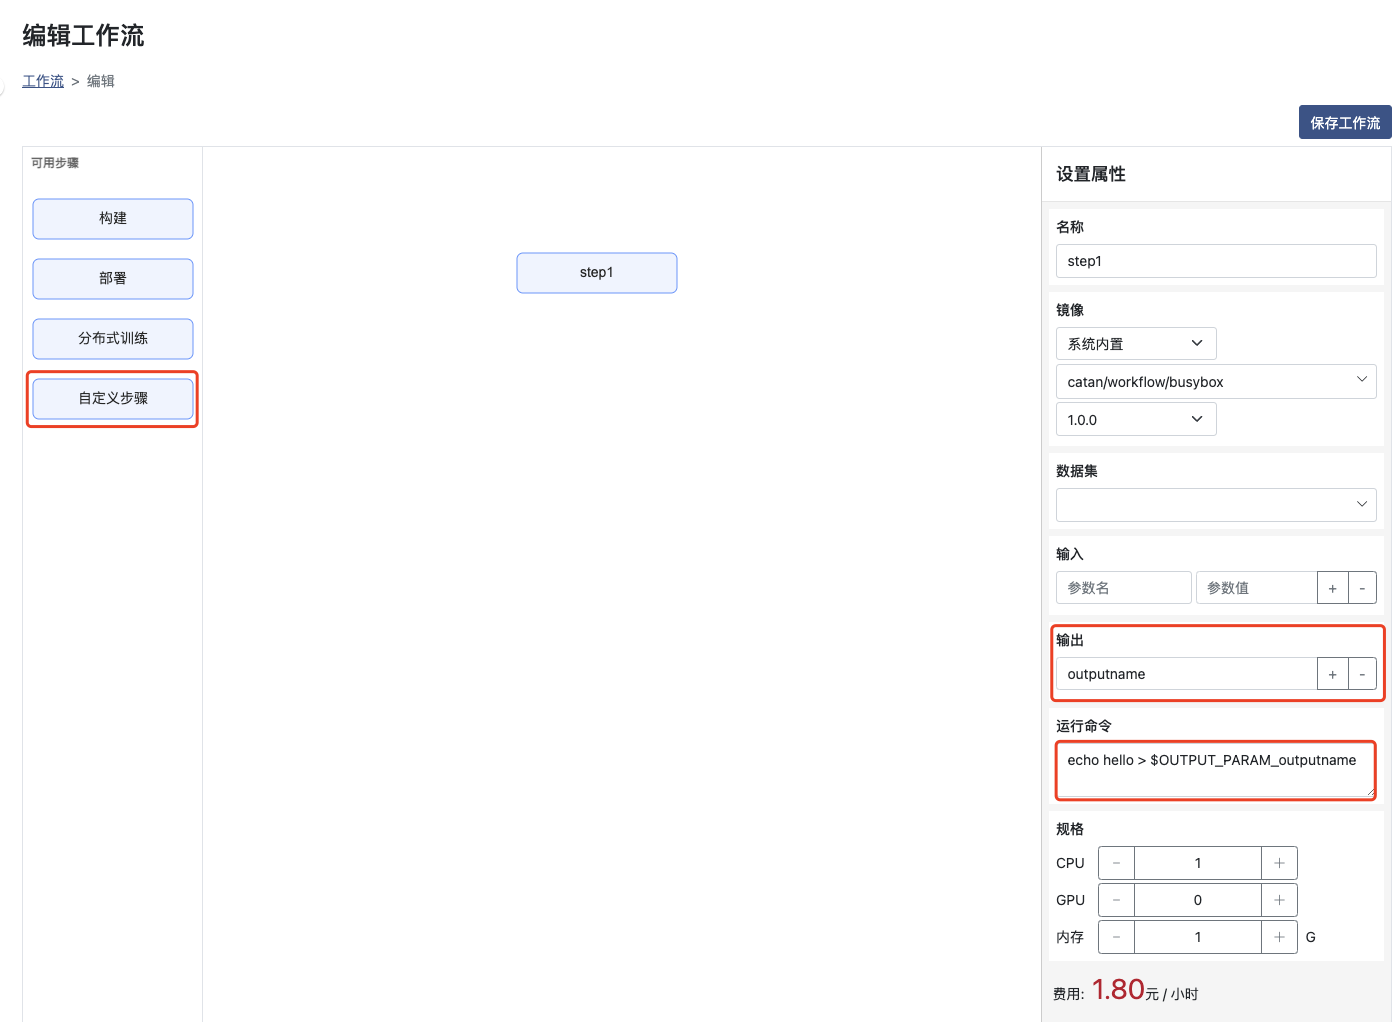Add another output with the plus button
The image size is (1398, 1022).
click(x=1332, y=674)
